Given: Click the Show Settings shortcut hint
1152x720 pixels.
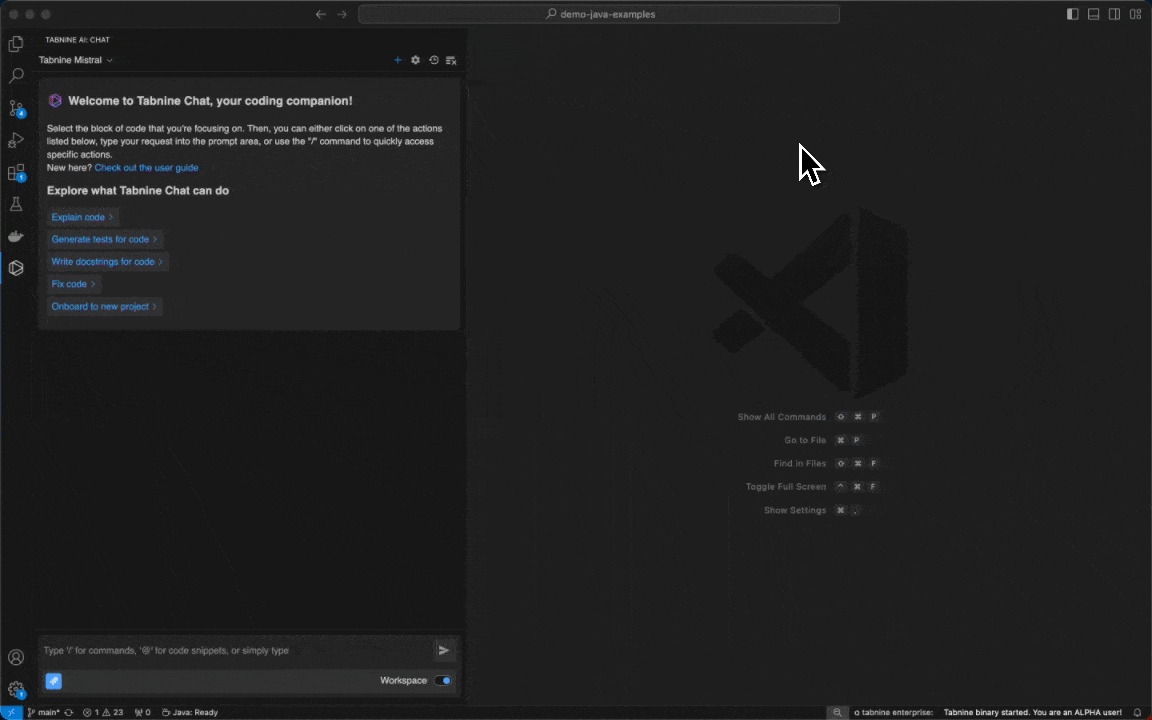Looking at the screenshot, I should [x=812, y=510].
